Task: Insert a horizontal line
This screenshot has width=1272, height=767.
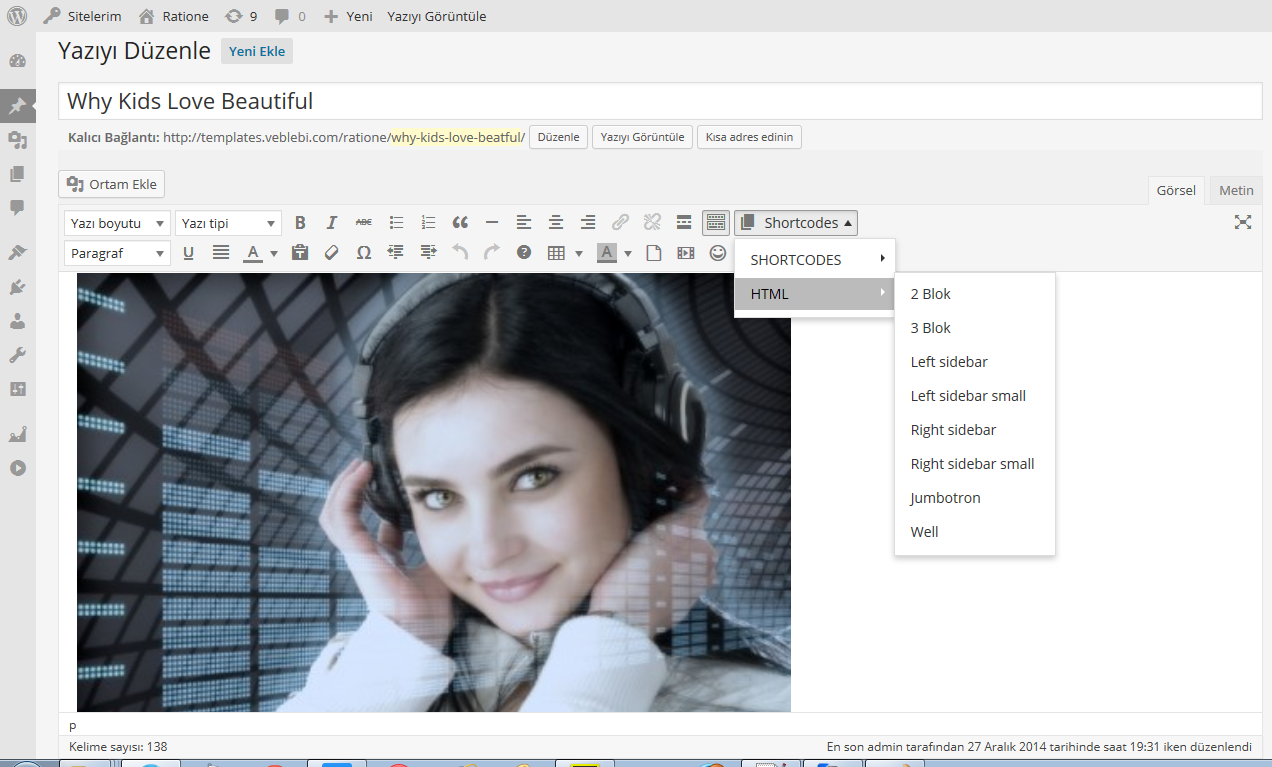Action: pyautogui.click(x=492, y=223)
